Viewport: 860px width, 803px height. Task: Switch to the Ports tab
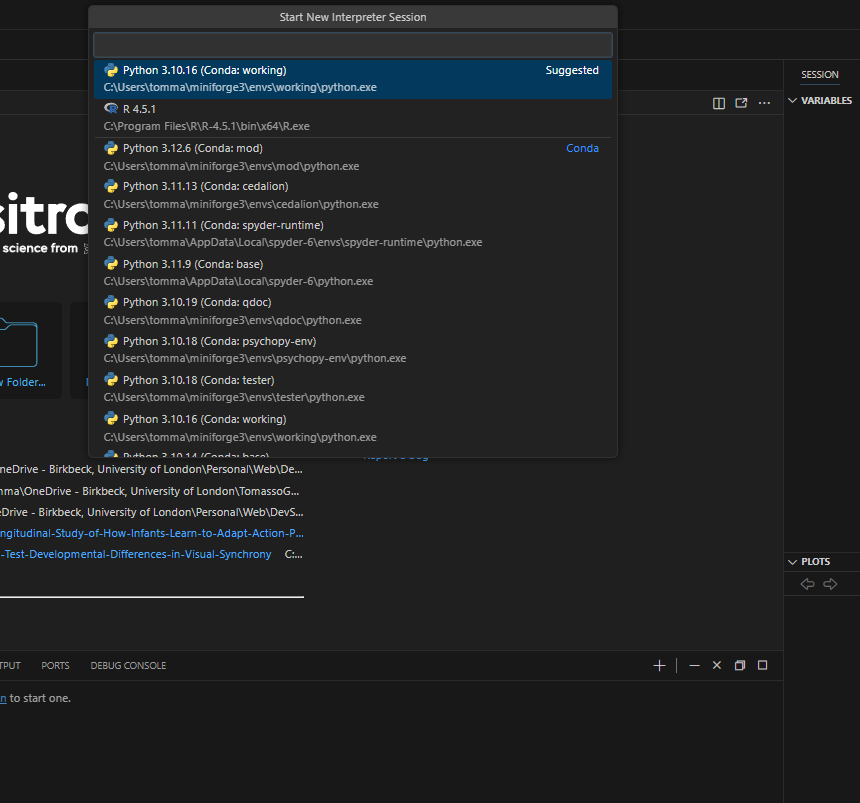(55, 666)
